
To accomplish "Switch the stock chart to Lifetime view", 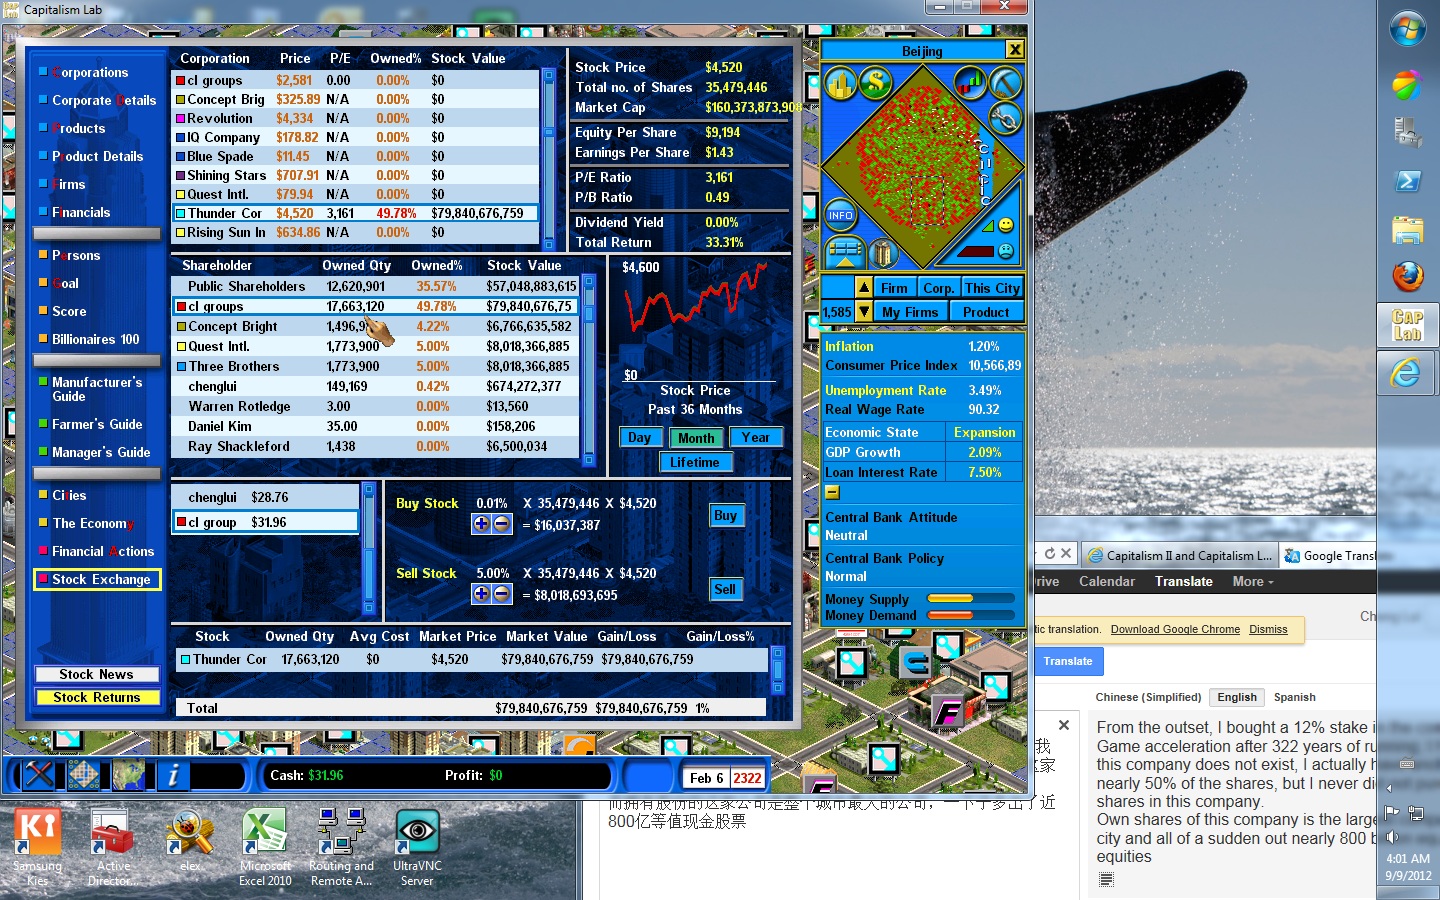I will click(x=695, y=462).
